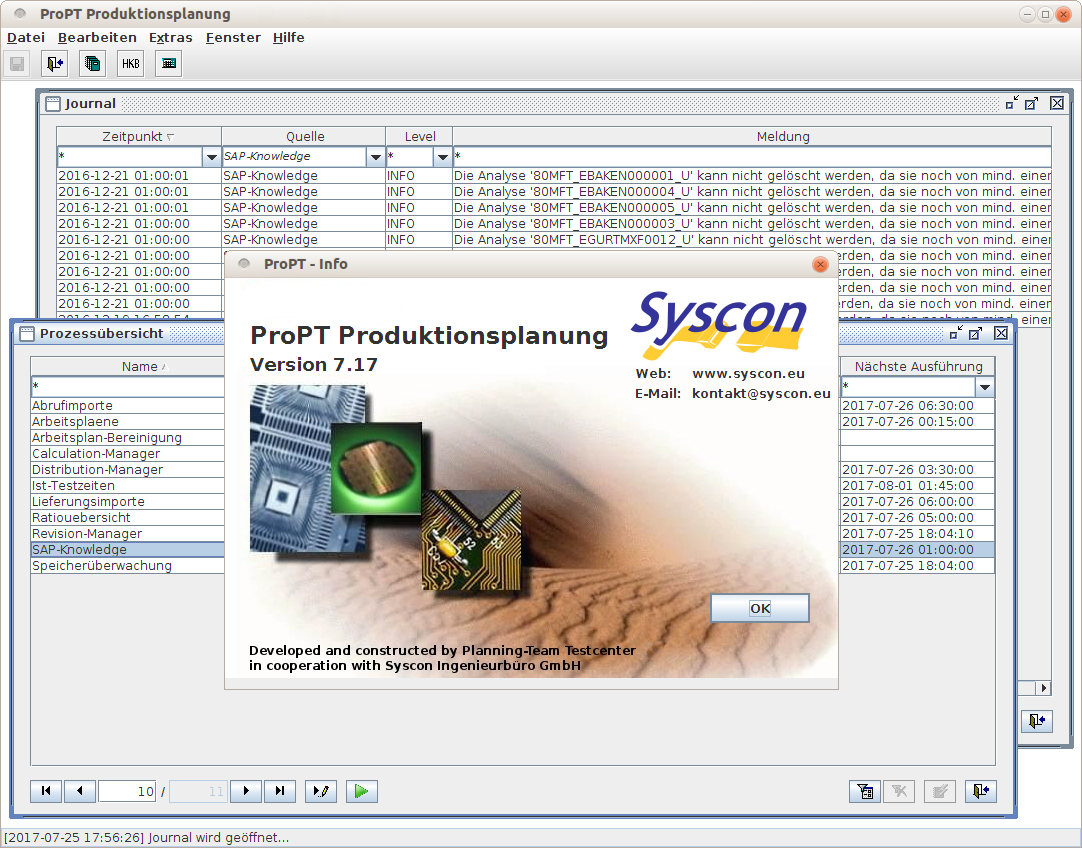Sort Journal by Level column header

tap(420, 136)
